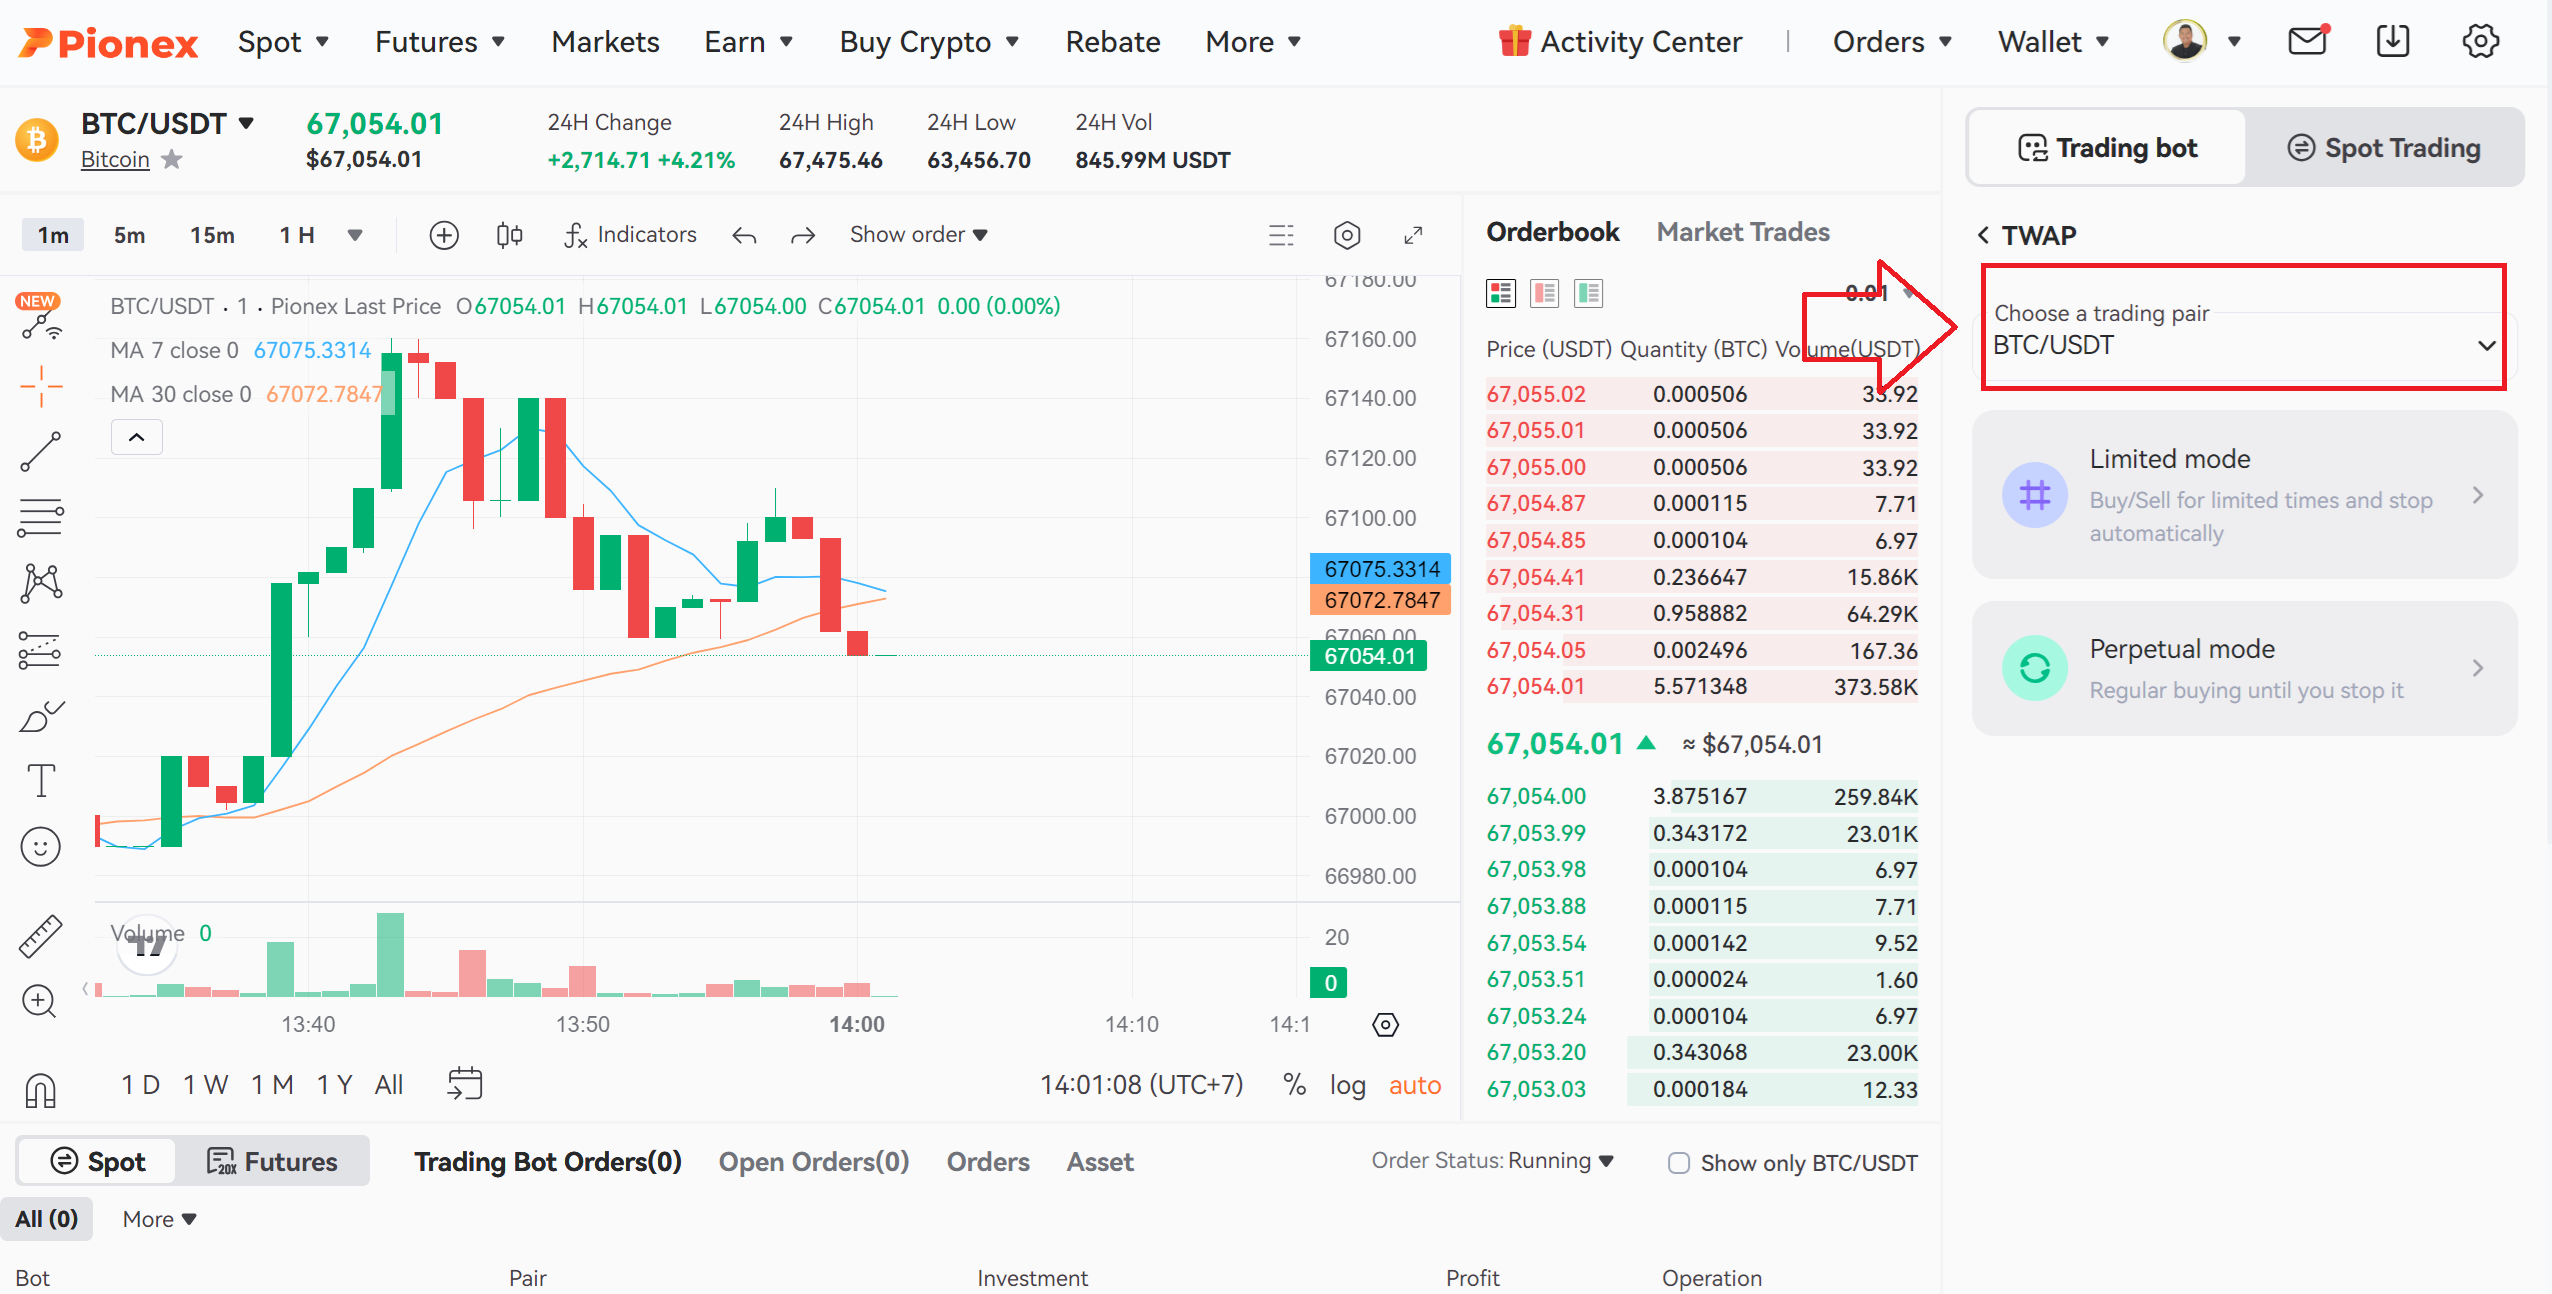Select the pattern drawing tool
The height and width of the screenshot is (1294, 2552).
(41, 583)
